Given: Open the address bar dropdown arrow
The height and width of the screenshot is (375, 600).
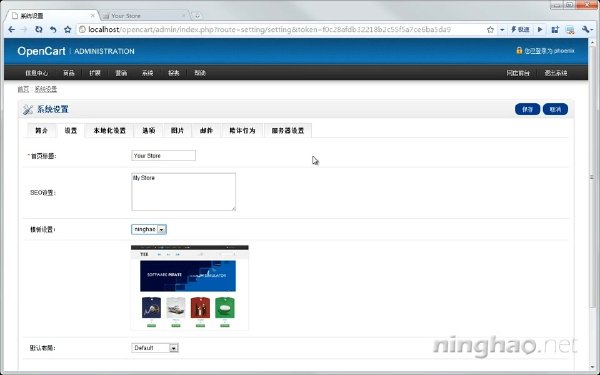Looking at the screenshot, I should click(x=502, y=29).
